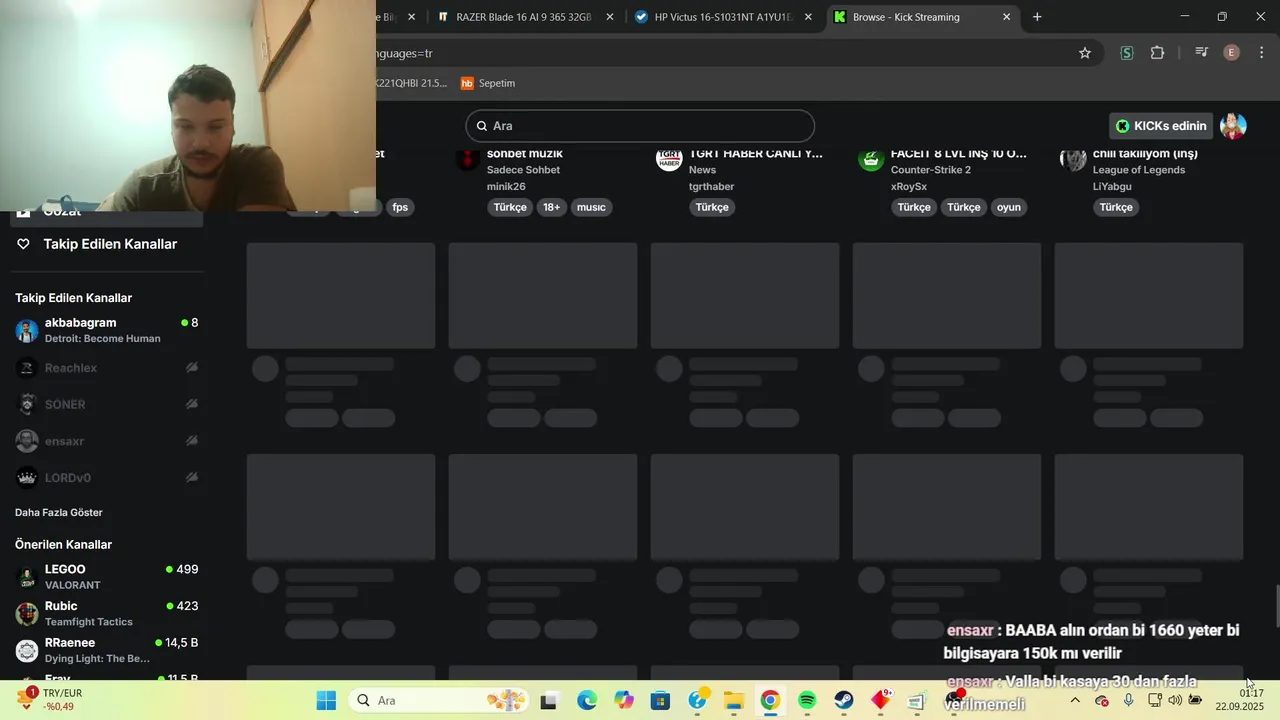Screen dimensions: 1280x720
Task: Open League of Legends category link
Action: pos(1139,170)
